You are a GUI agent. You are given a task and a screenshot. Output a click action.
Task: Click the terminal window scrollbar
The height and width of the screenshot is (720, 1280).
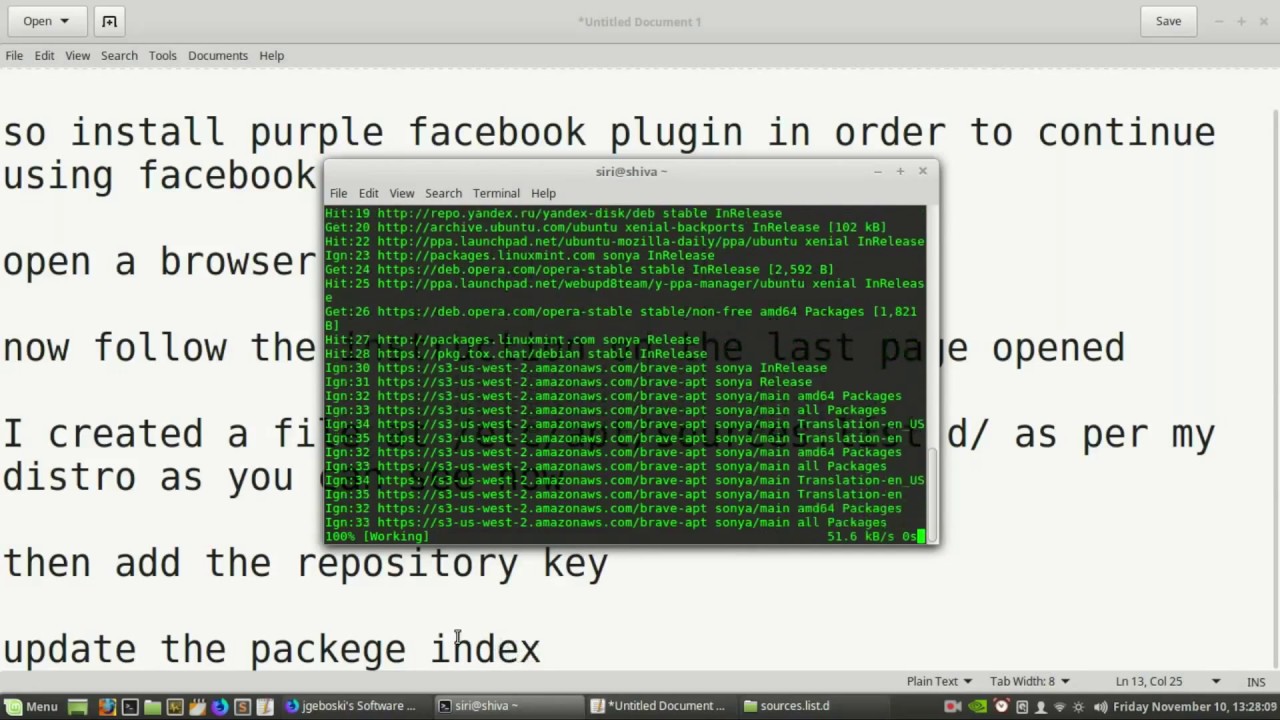pos(932,495)
